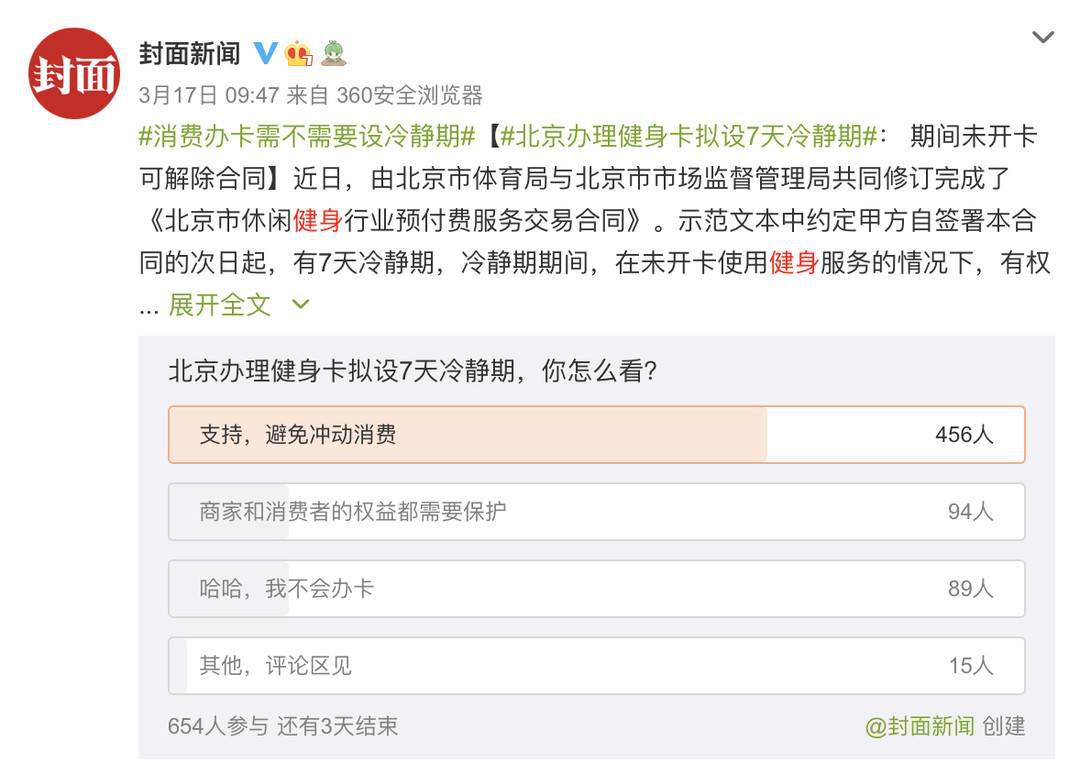Select poll option 哈哈，我不会办卡
Screen dimensions: 1080x774
click(x=596, y=589)
